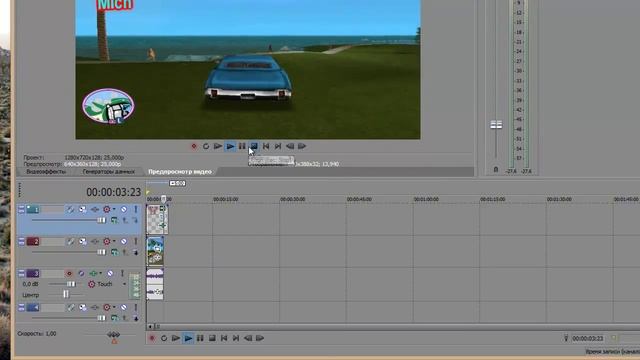Open Automation Settings gear on track 1
640x360 pixels.
coord(107,209)
